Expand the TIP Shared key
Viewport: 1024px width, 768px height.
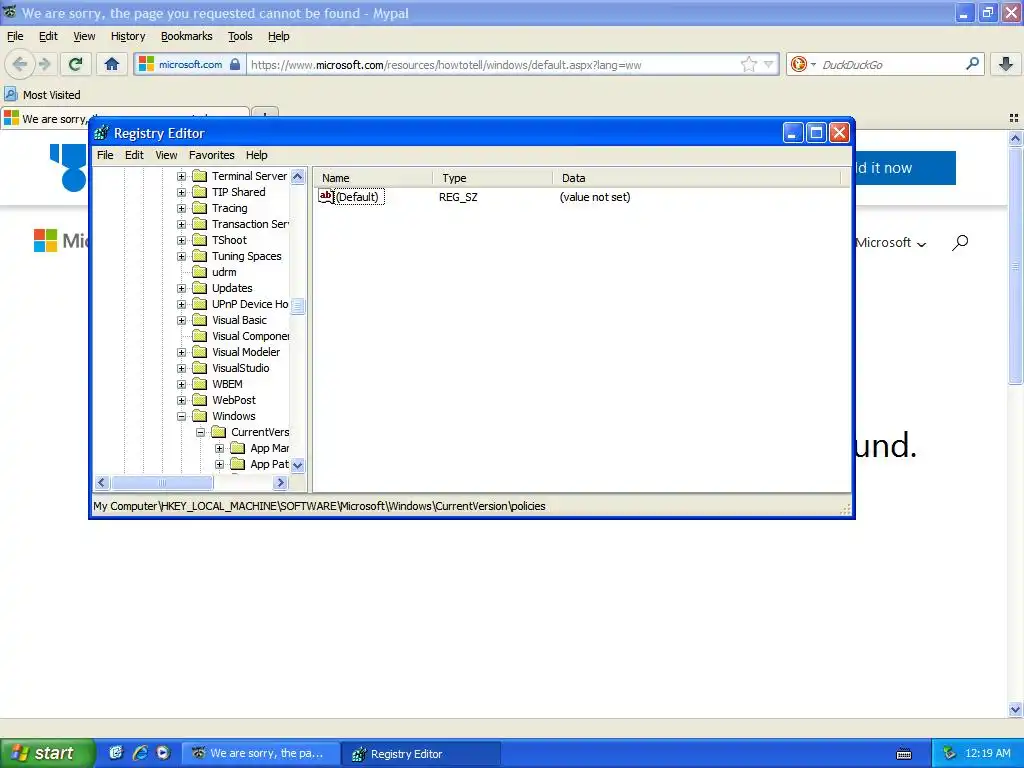click(182, 192)
